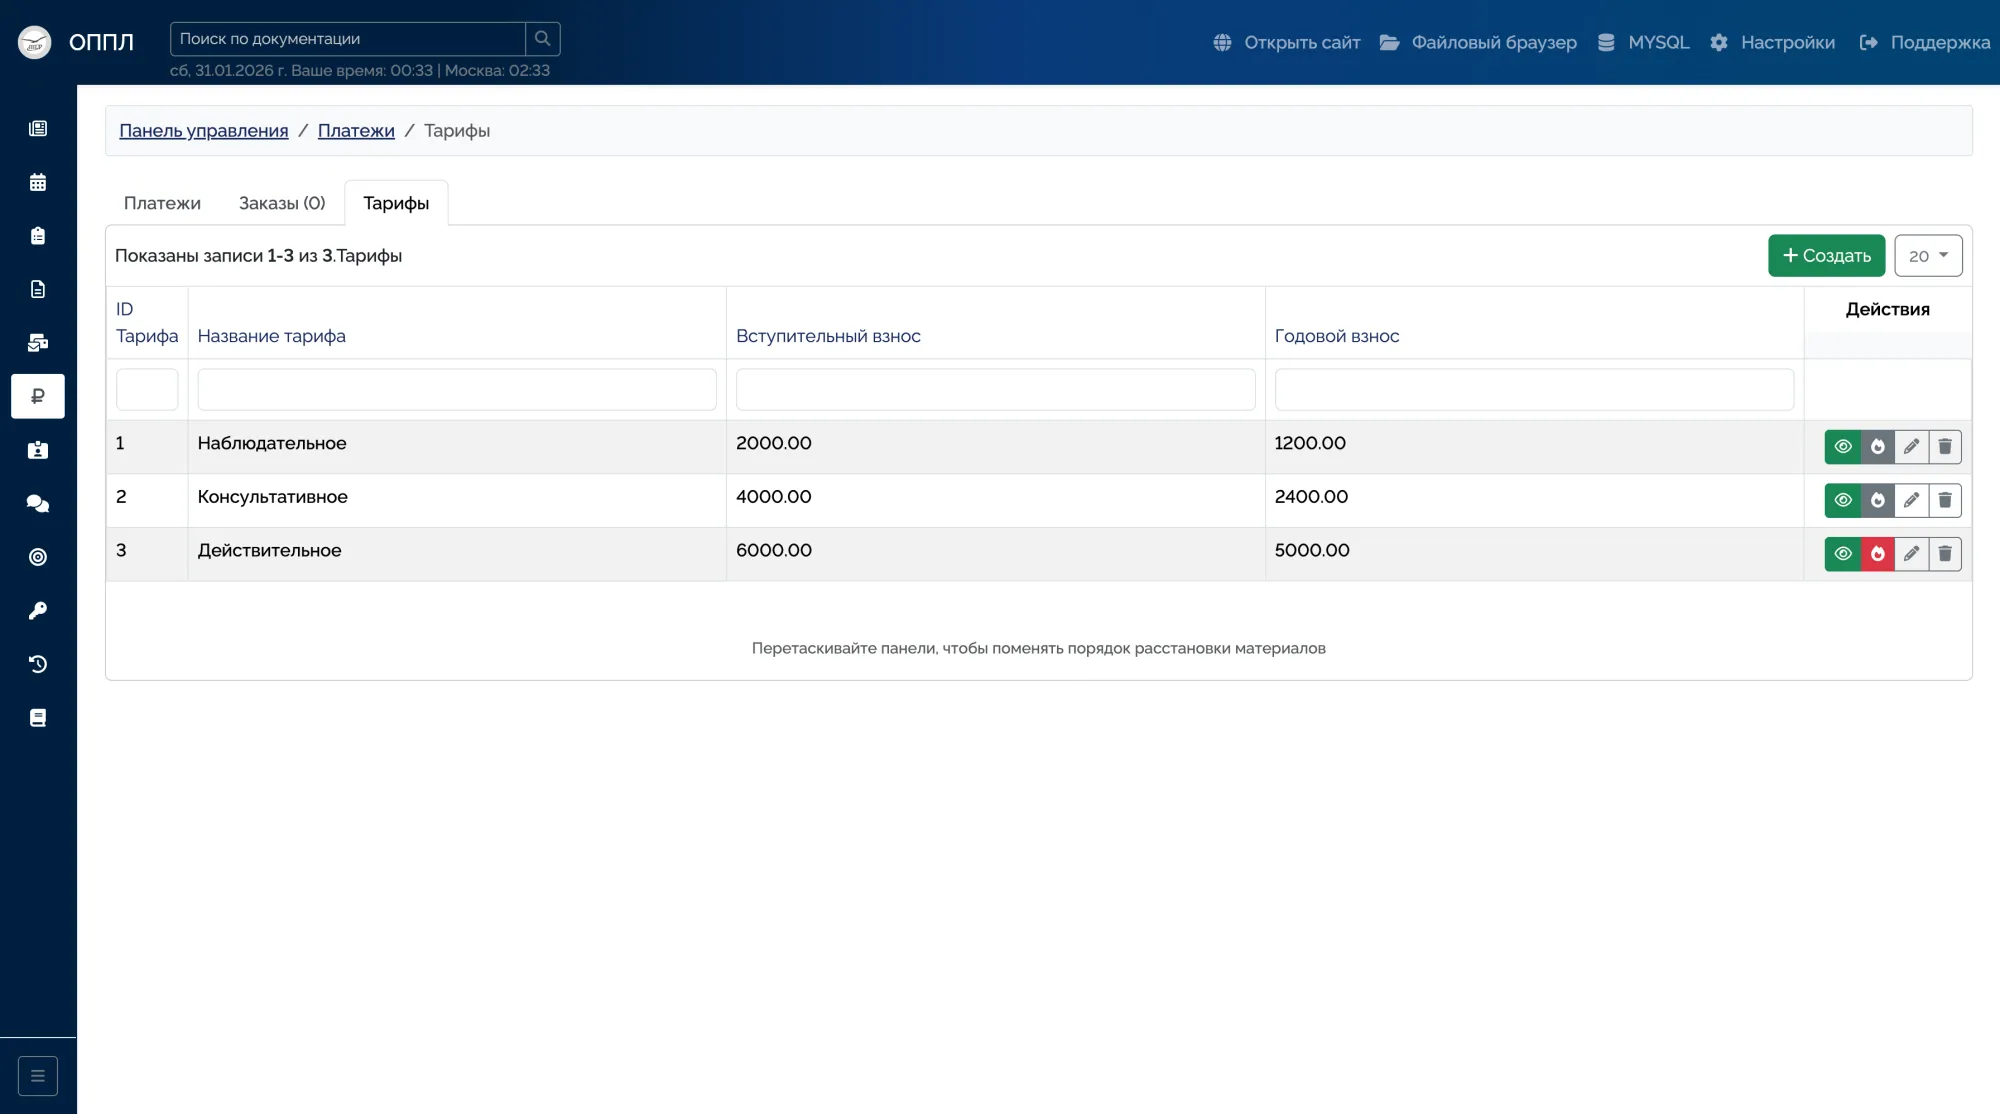The height and width of the screenshot is (1114, 2000).
Task: Toggle the red fire icon for Действительное
Action: [x=1877, y=554]
